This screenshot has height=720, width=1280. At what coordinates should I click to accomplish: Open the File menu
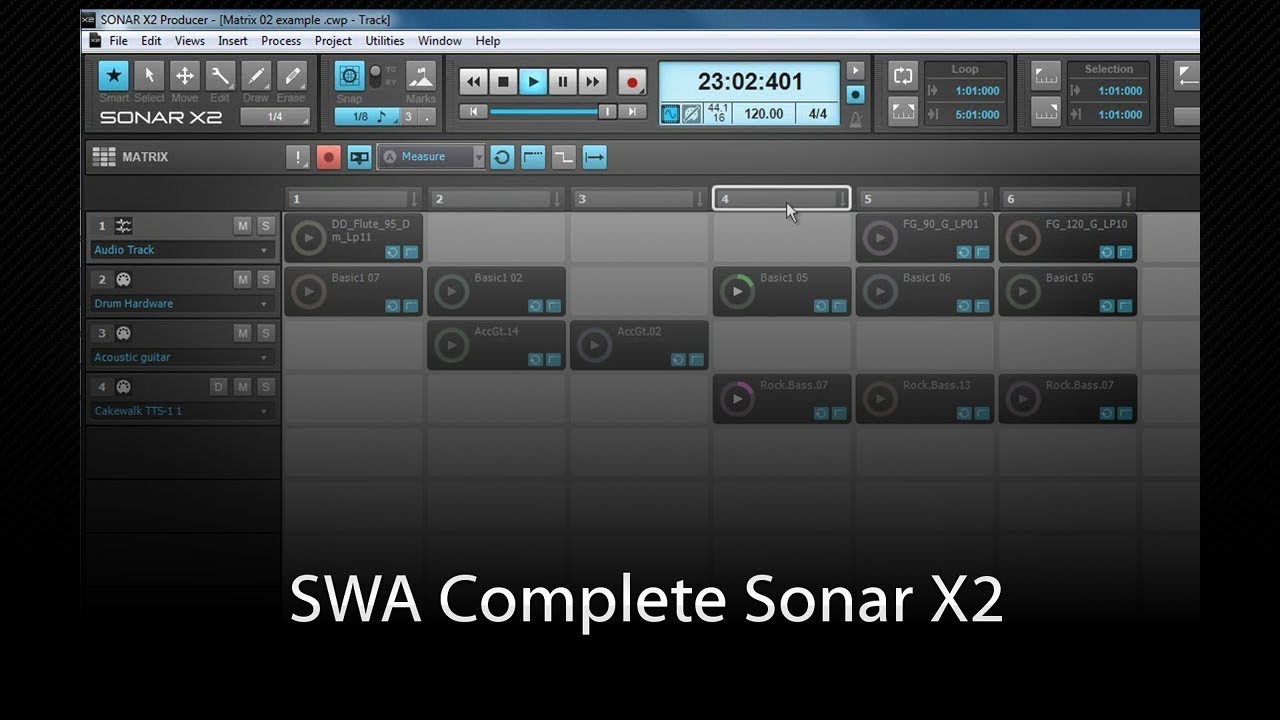pyautogui.click(x=118, y=41)
